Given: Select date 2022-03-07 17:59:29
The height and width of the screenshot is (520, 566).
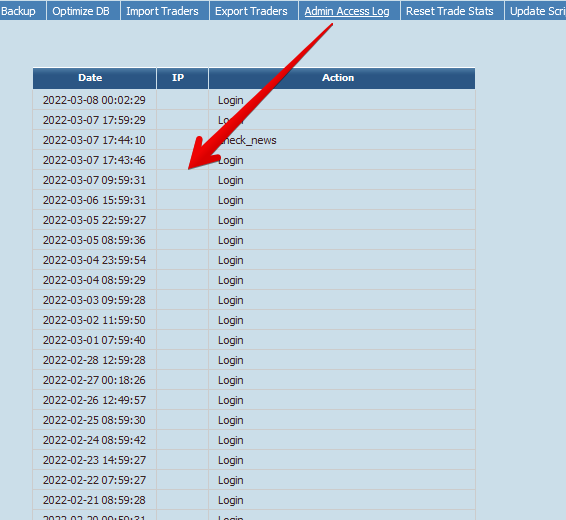Looking at the screenshot, I should coord(94,120).
